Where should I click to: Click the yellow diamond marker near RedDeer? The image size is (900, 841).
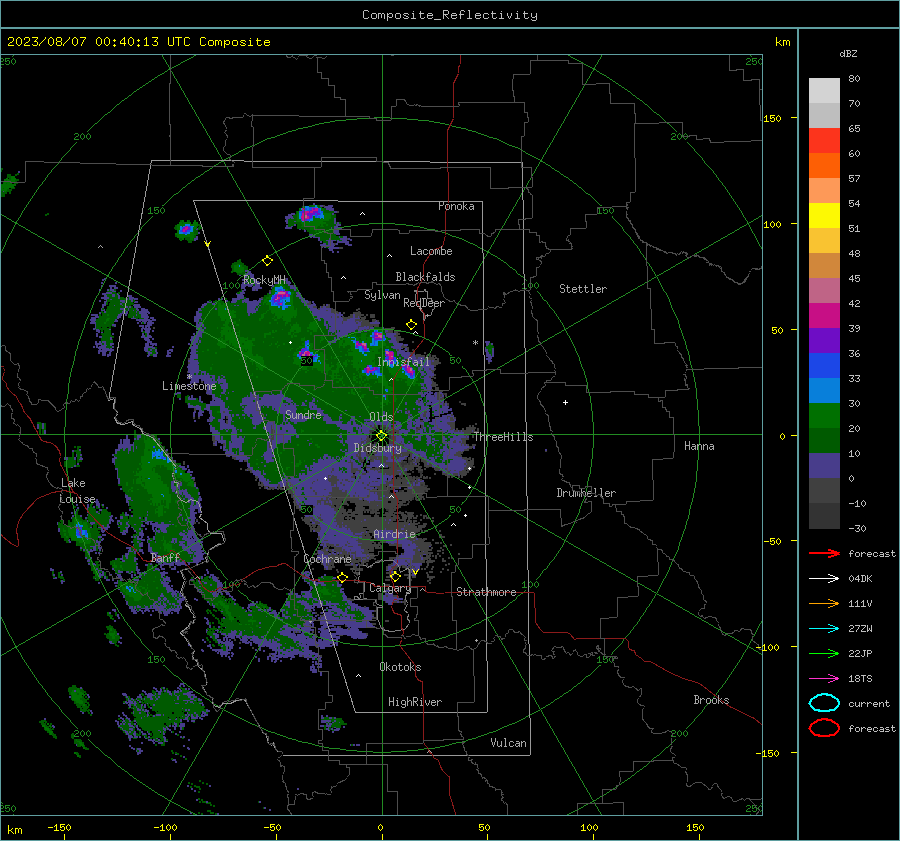pos(411,325)
